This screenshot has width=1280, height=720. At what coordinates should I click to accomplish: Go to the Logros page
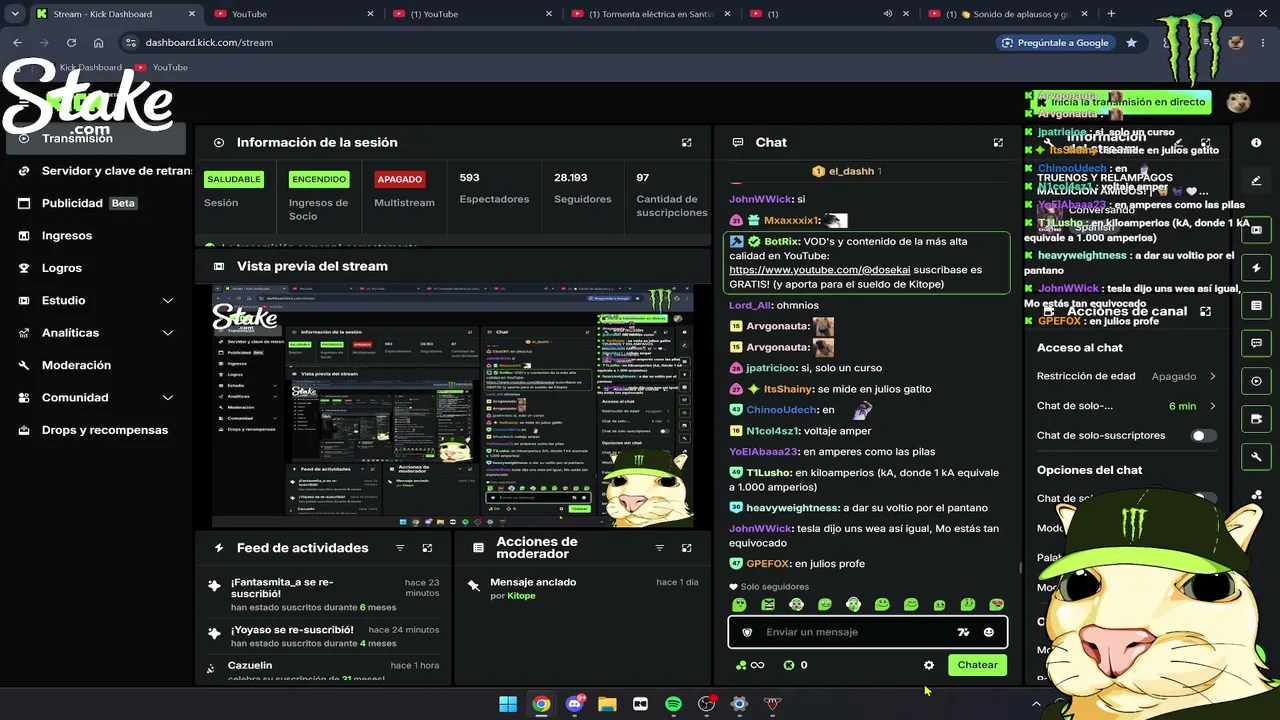click(96, 268)
